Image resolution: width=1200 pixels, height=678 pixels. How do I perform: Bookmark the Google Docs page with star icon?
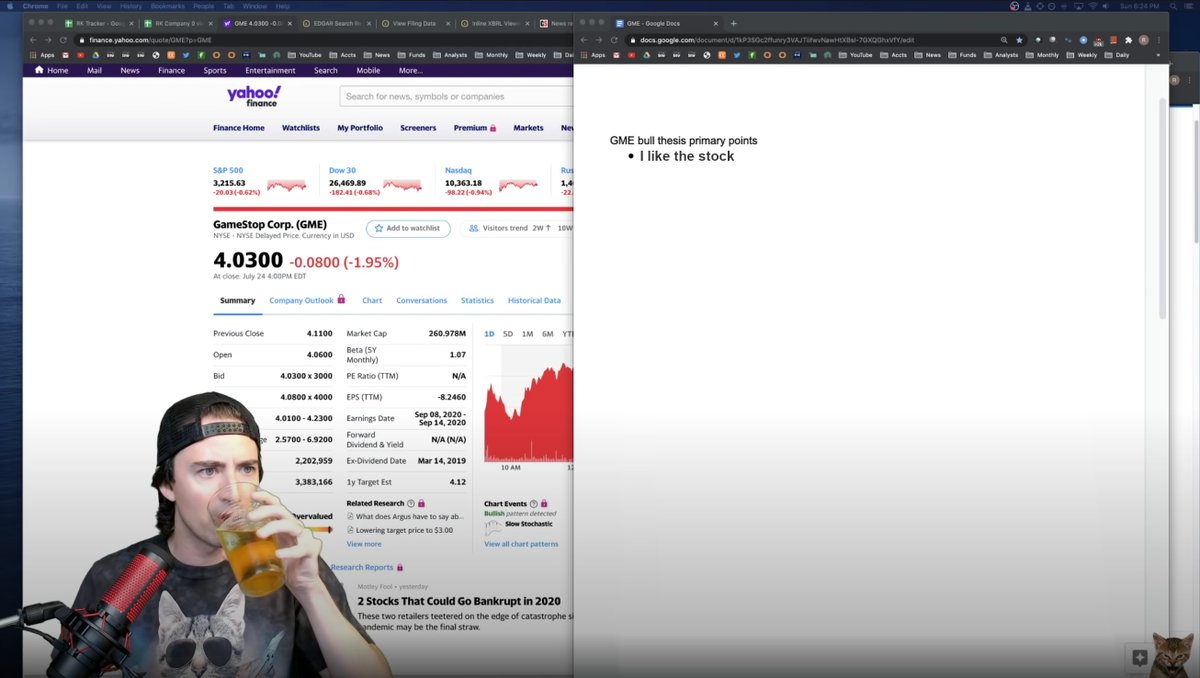coord(1019,40)
